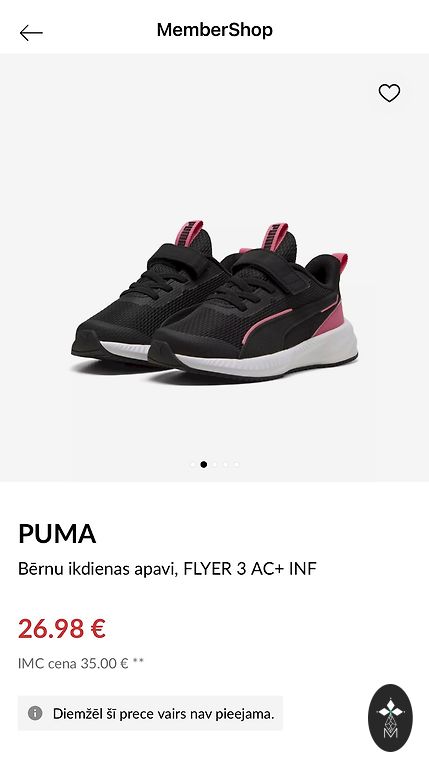
Task: Tap the IMC cena 35.00 € text
Action: 73,664
